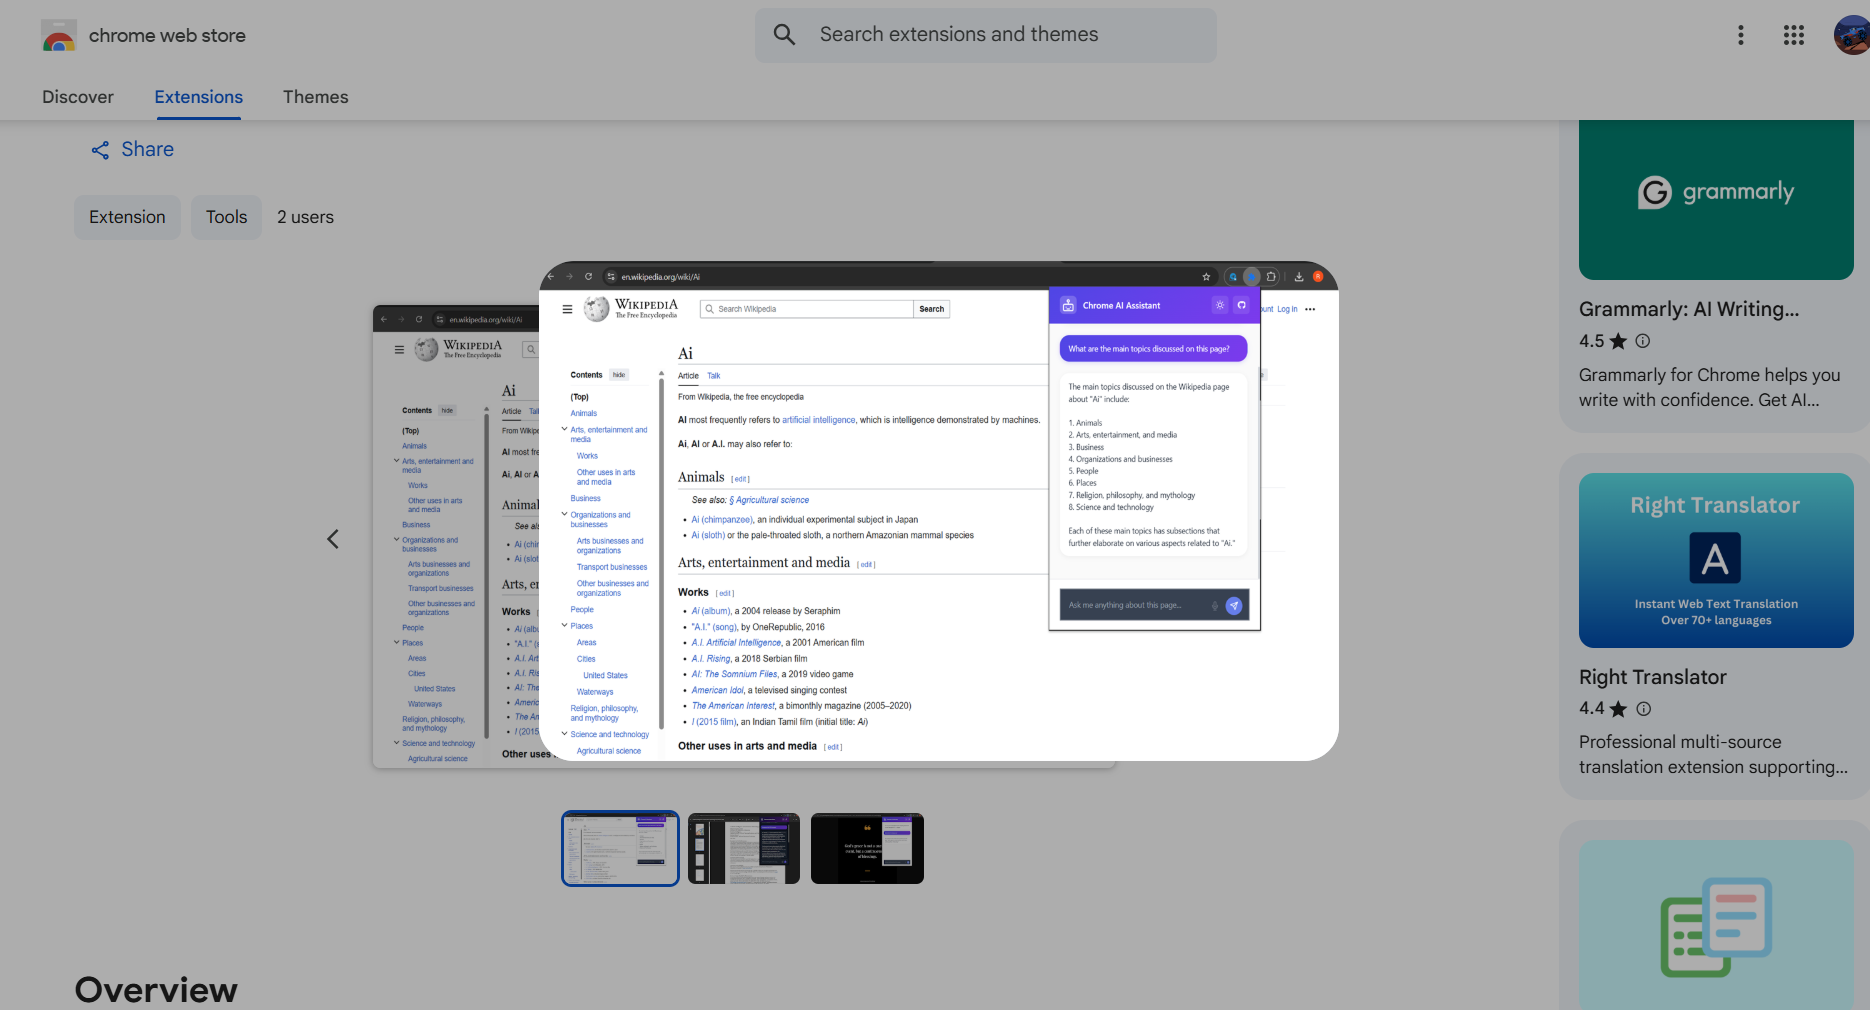The image size is (1870, 1010).
Task: Open the three-dot more options menu
Action: 1740,36
